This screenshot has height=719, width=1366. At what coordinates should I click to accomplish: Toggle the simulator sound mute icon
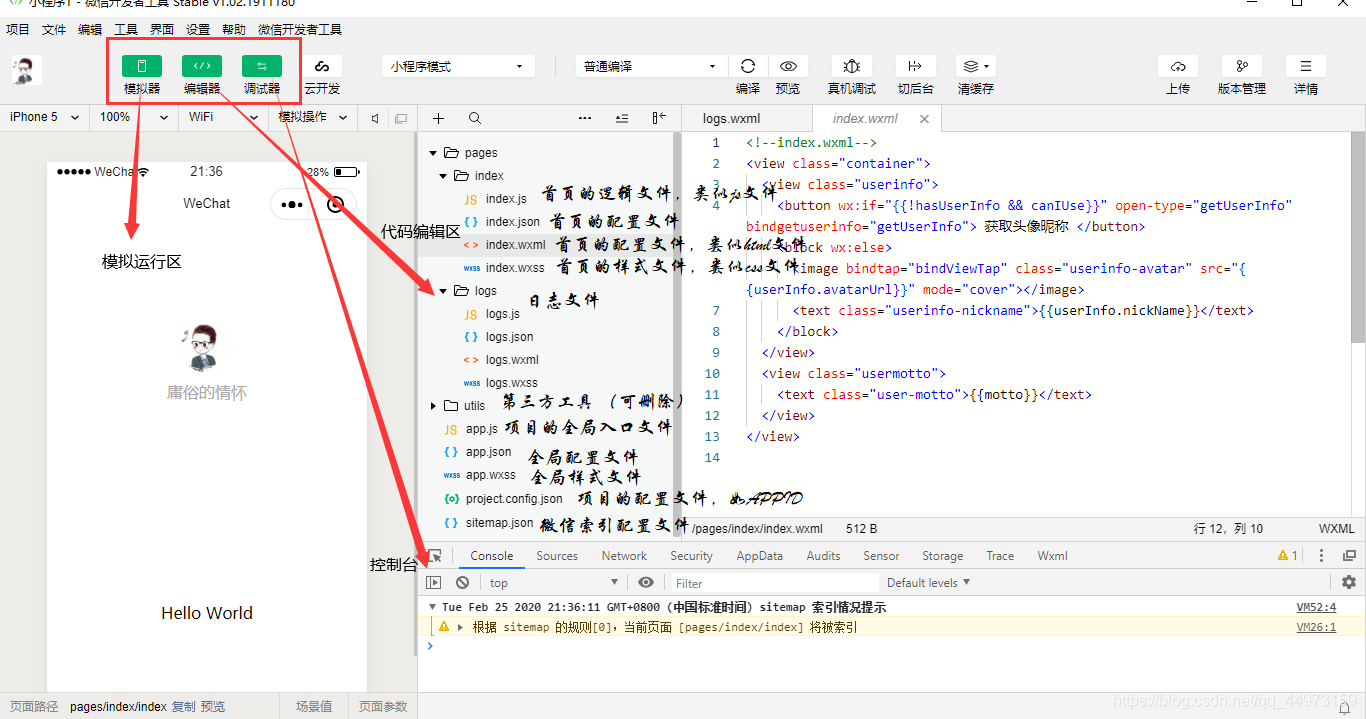pos(375,118)
